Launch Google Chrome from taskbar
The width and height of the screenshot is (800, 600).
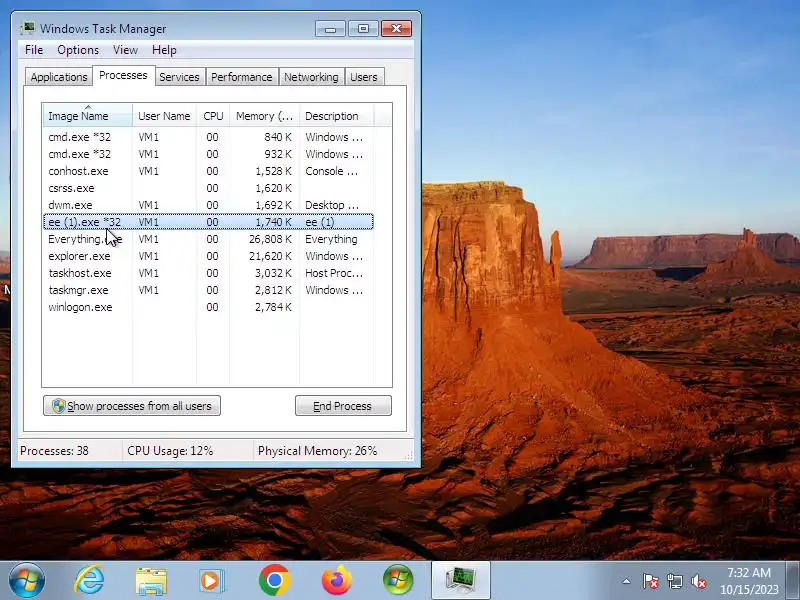click(274, 581)
